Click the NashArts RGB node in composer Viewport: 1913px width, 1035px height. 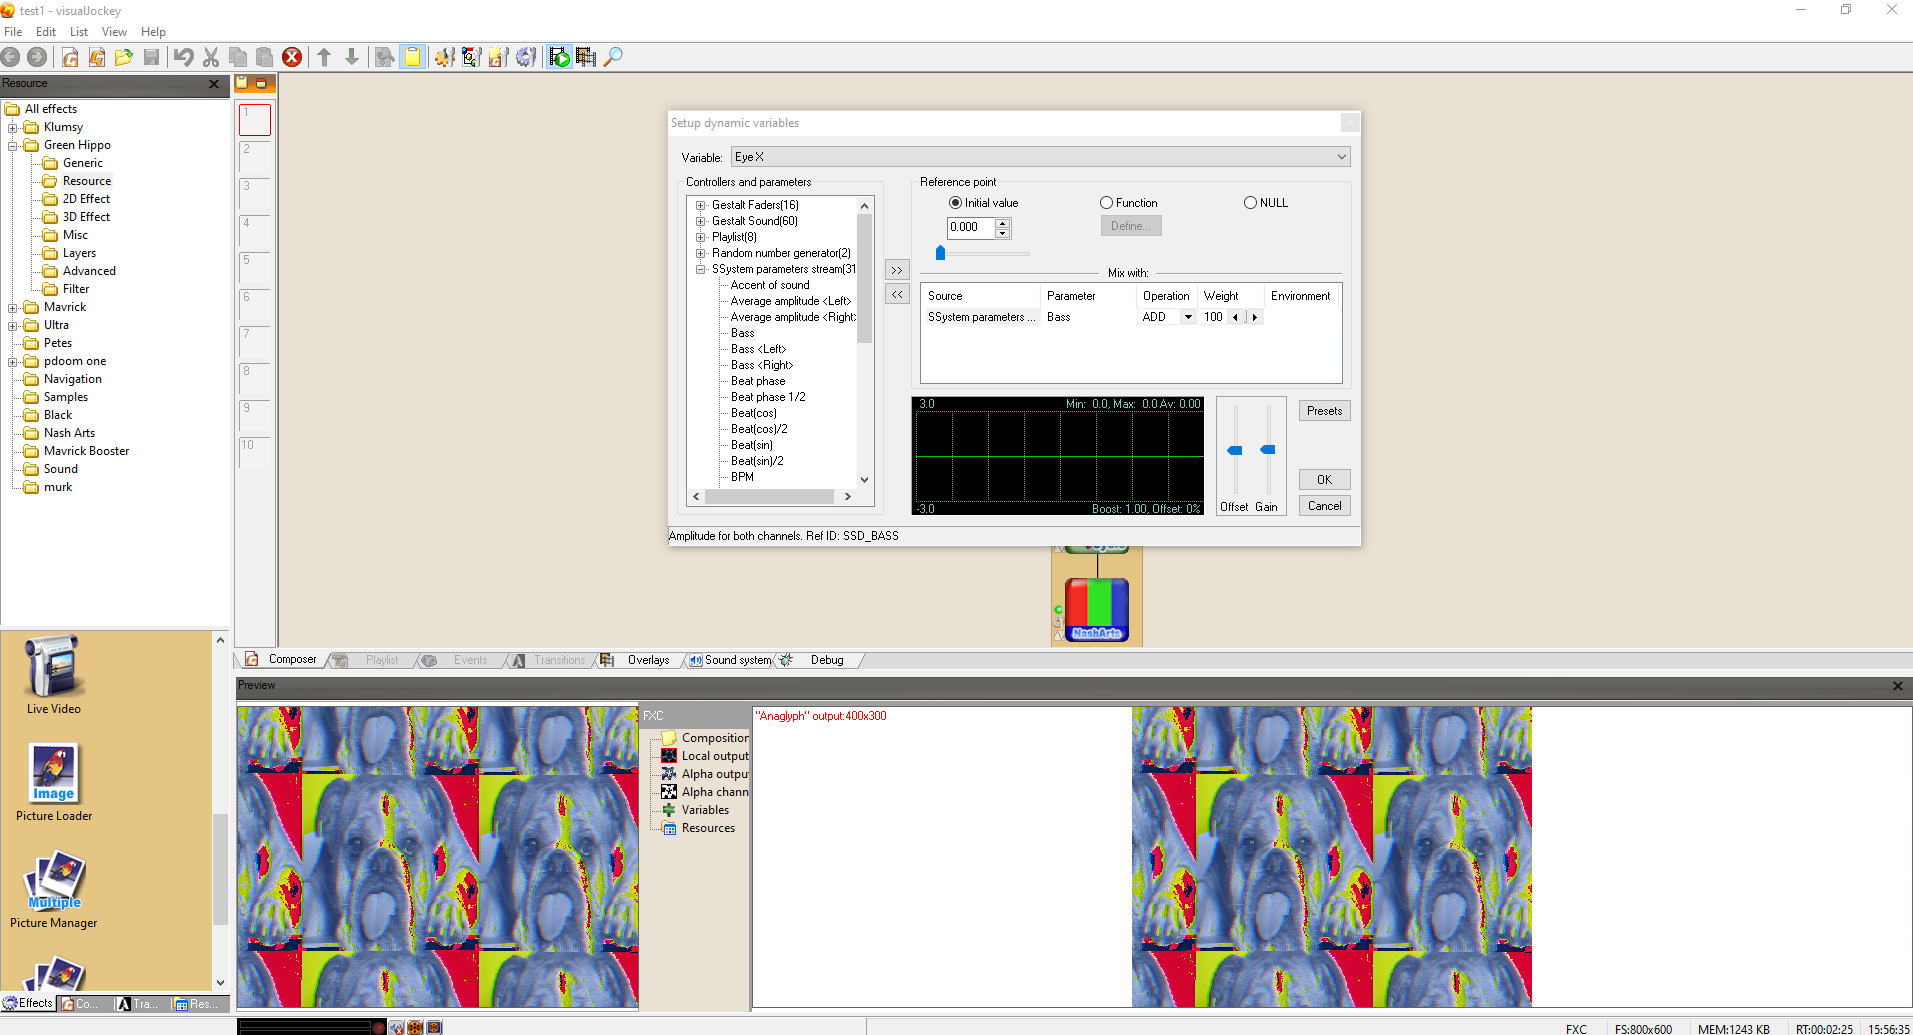point(1096,608)
